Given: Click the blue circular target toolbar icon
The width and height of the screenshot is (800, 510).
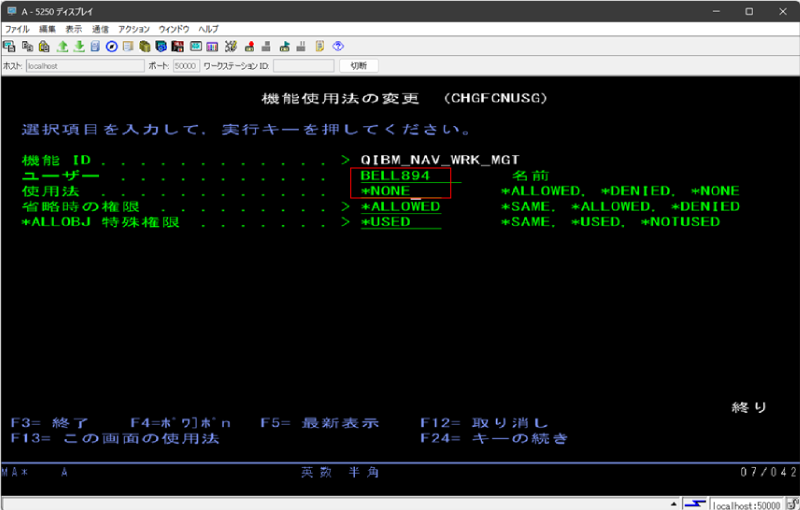Looking at the screenshot, I should point(112,46).
